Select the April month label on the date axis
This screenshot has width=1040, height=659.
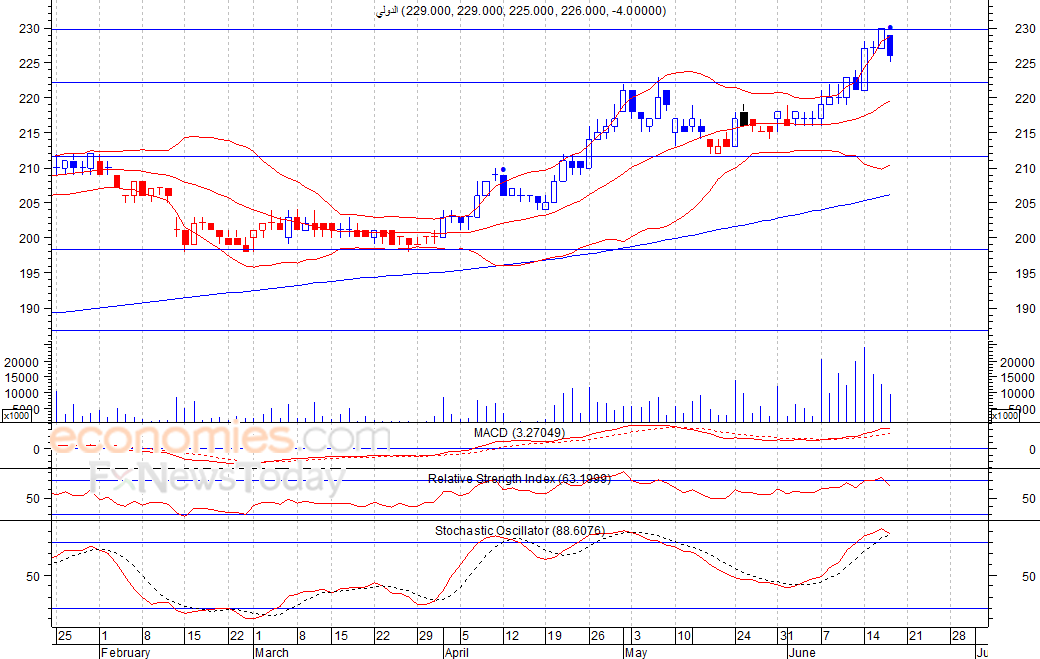[458, 652]
